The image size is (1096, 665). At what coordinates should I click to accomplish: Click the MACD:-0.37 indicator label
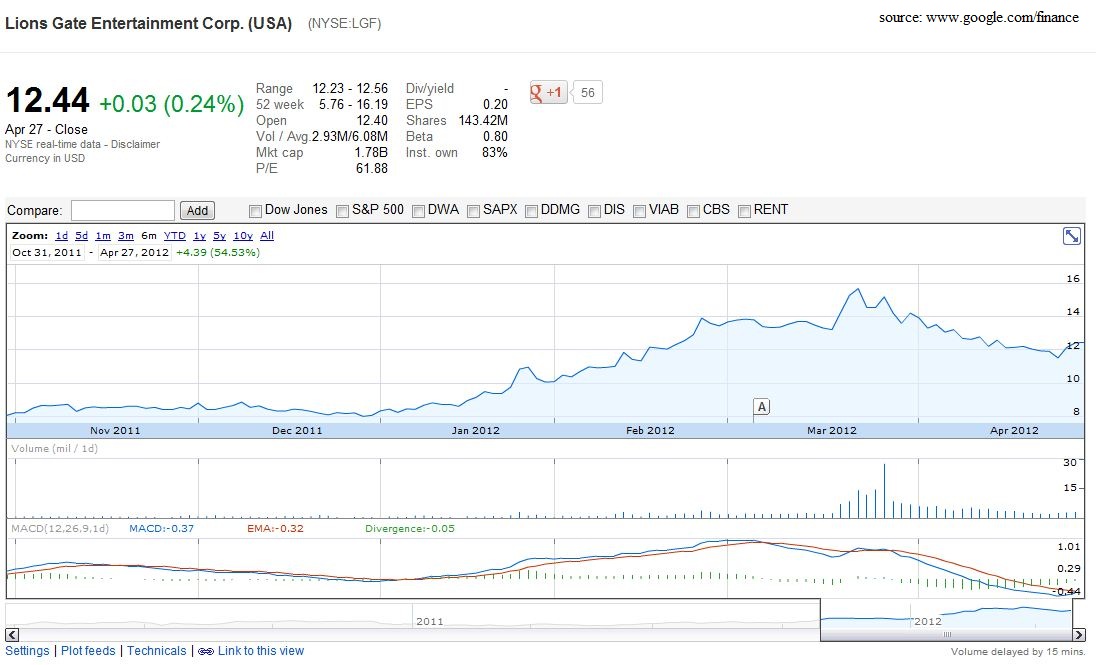(x=161, y=529)
